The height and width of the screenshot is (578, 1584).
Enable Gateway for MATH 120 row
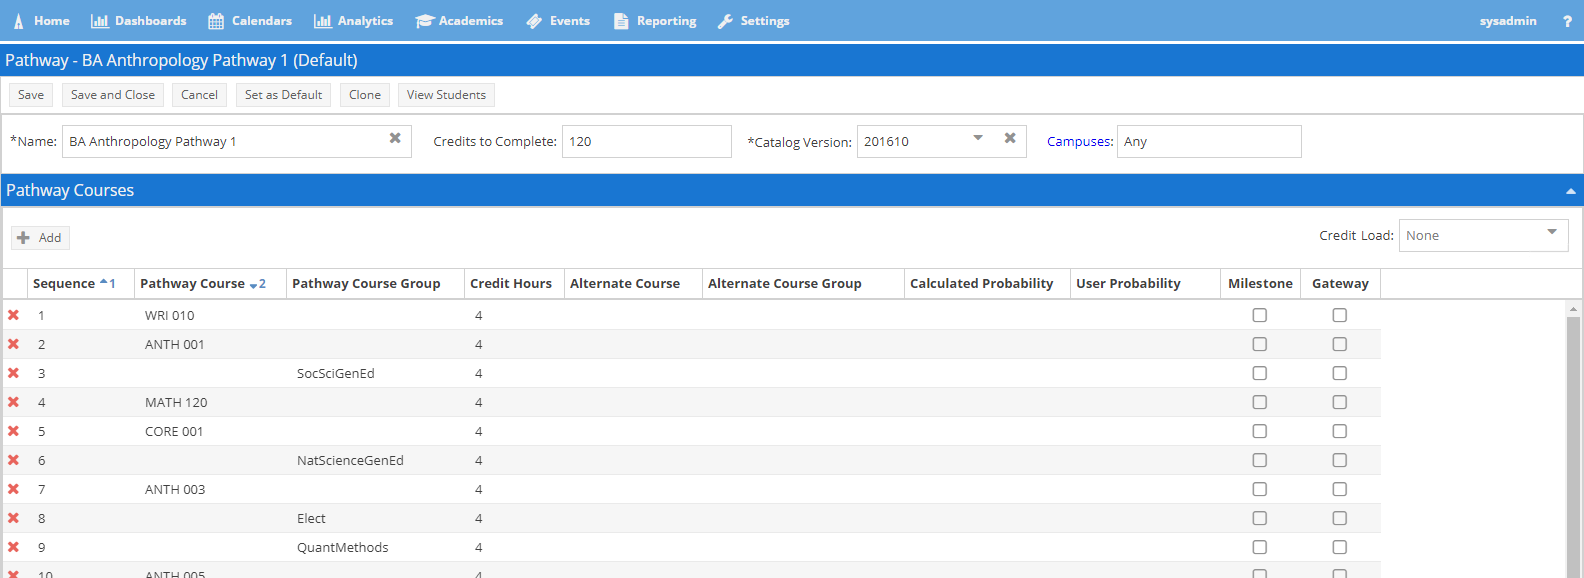tap(1340, 402)
